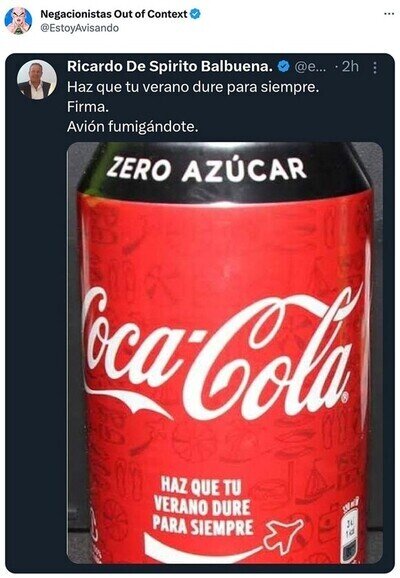Open the vertical three-dot menu on quoted tweet
The height and width of the screenshot is (578, 400).
click(375, 68)
